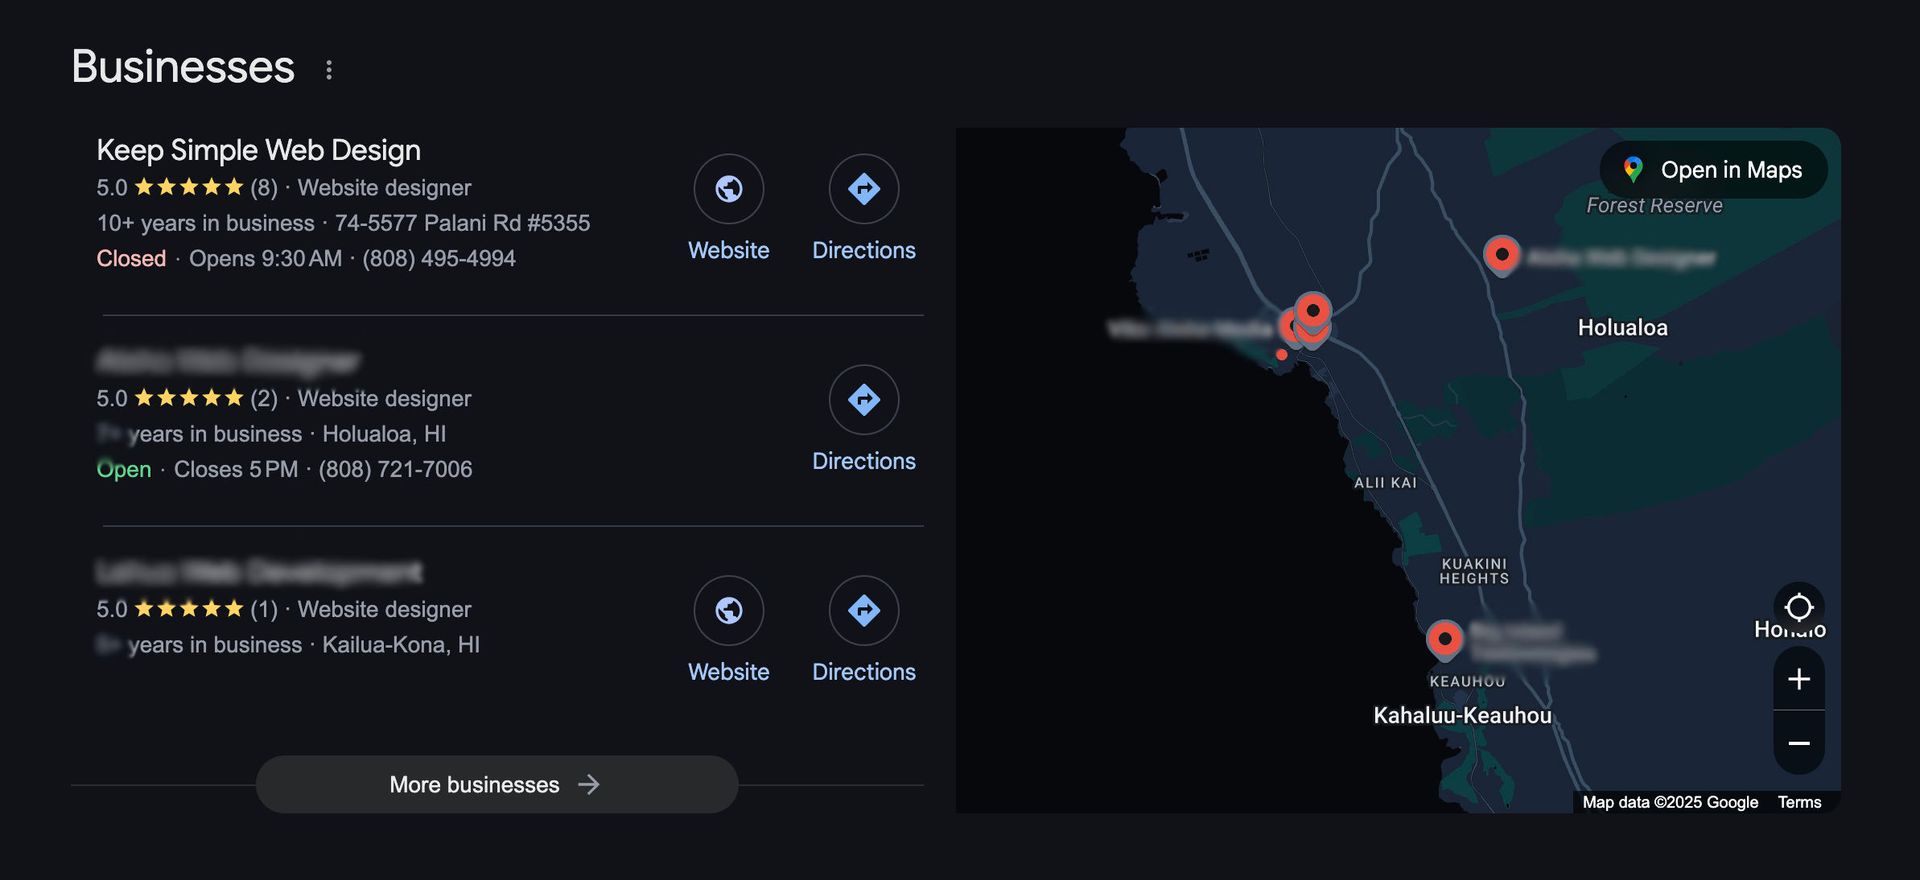Visit Keep Simple Web Design website icon
The height and width of the screenshot is (880, 1920).
(729, 189)
